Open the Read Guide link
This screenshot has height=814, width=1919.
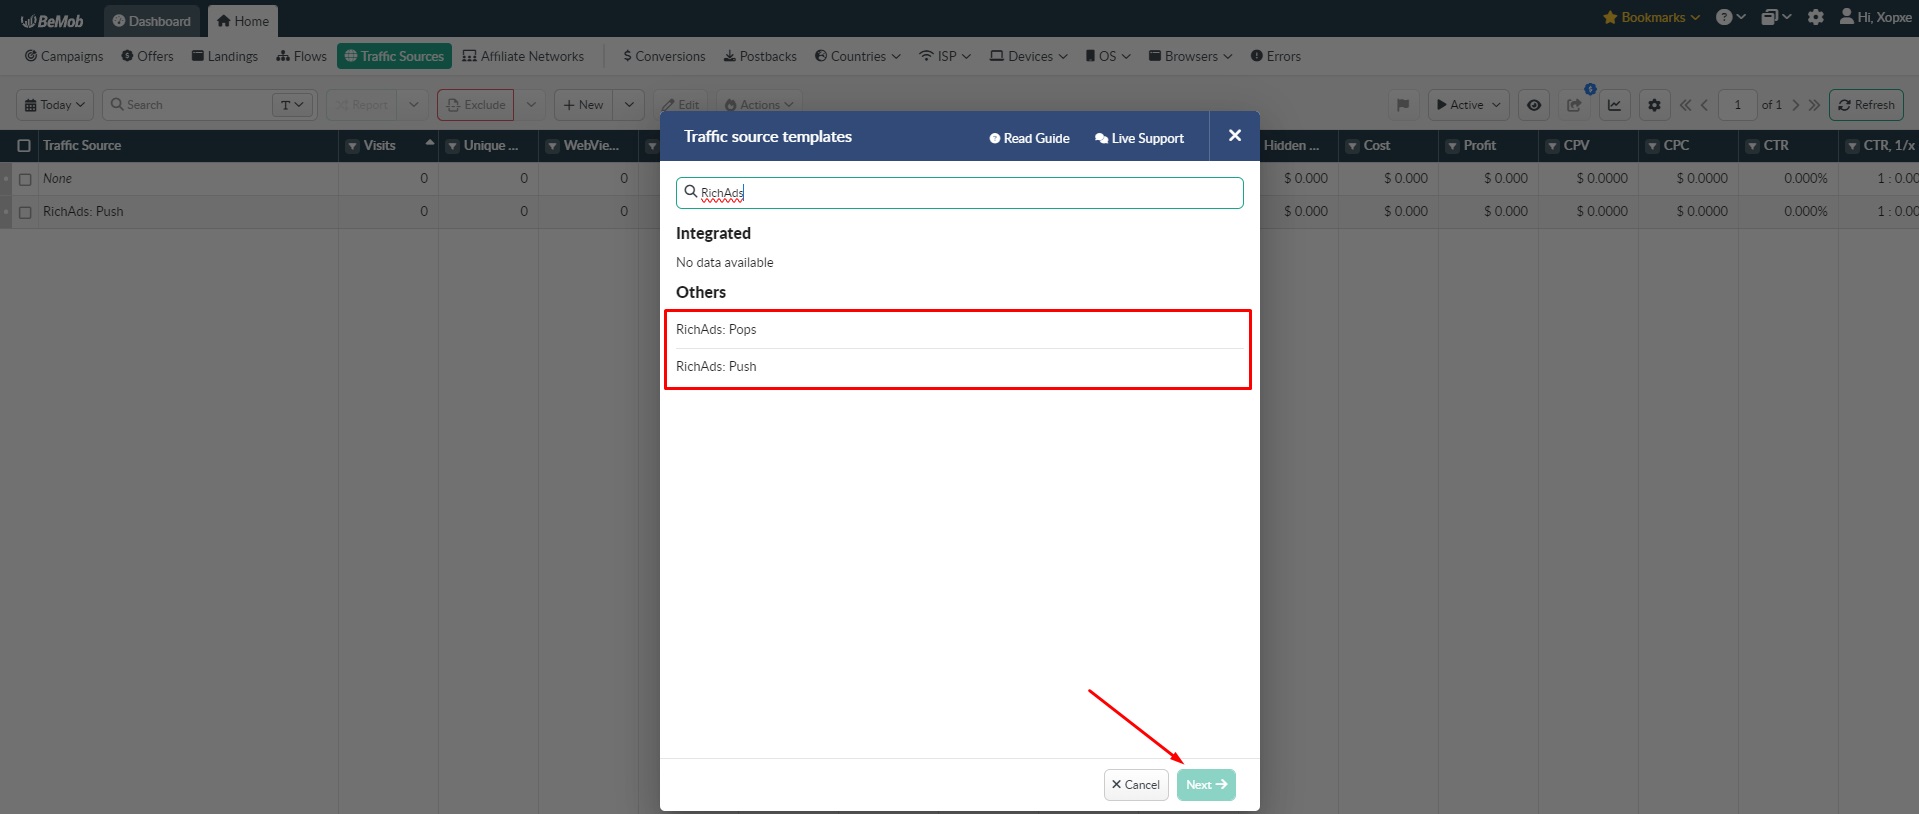(x=1029, y=138)
